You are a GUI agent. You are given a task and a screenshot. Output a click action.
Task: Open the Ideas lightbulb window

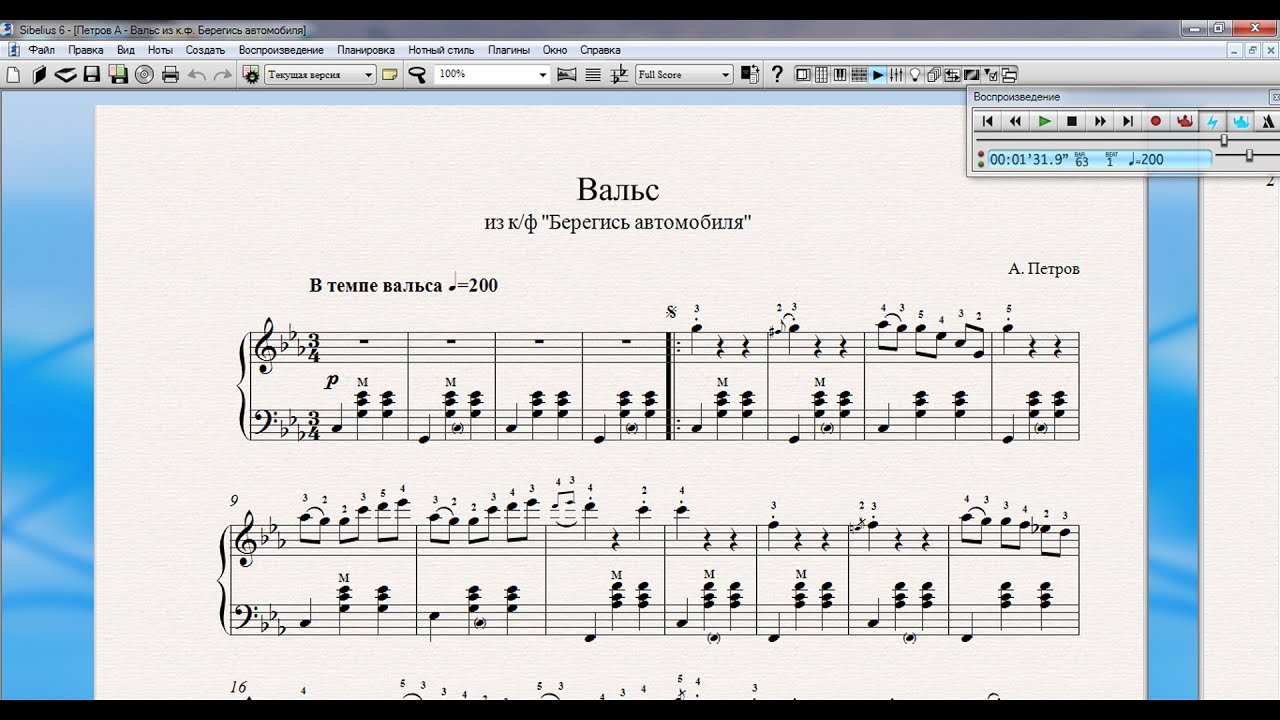pyautogui.click(x=915, y=74)
